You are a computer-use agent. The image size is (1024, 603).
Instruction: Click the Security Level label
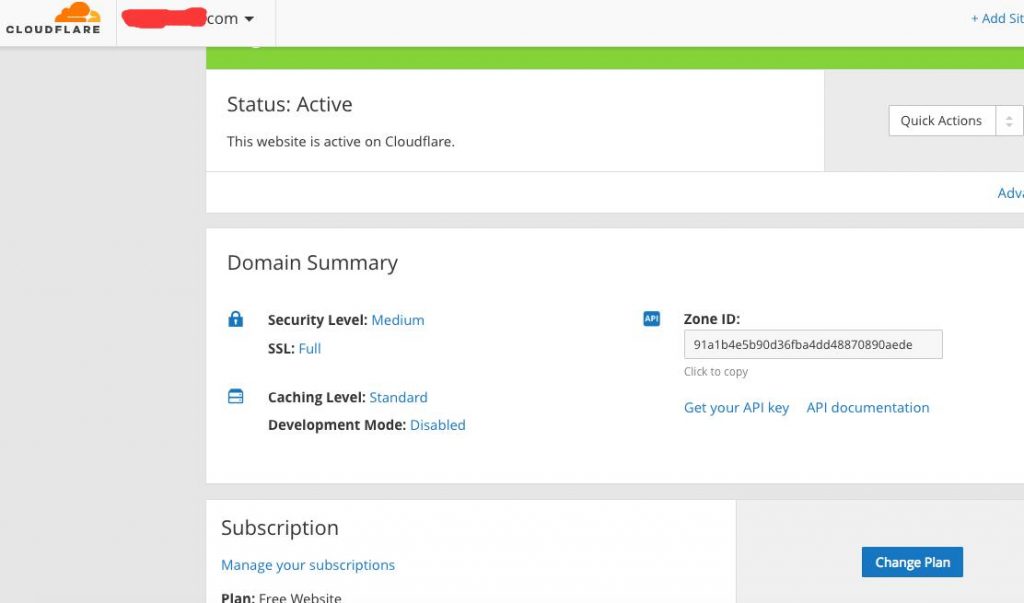coord(317,320)
